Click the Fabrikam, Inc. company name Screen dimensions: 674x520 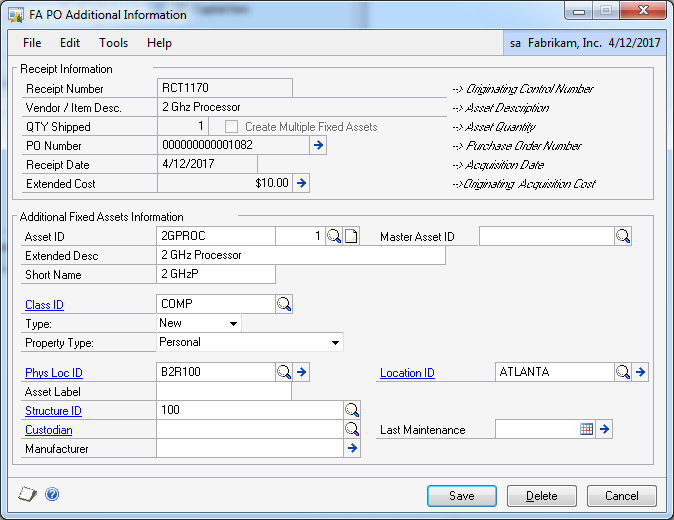564,43
